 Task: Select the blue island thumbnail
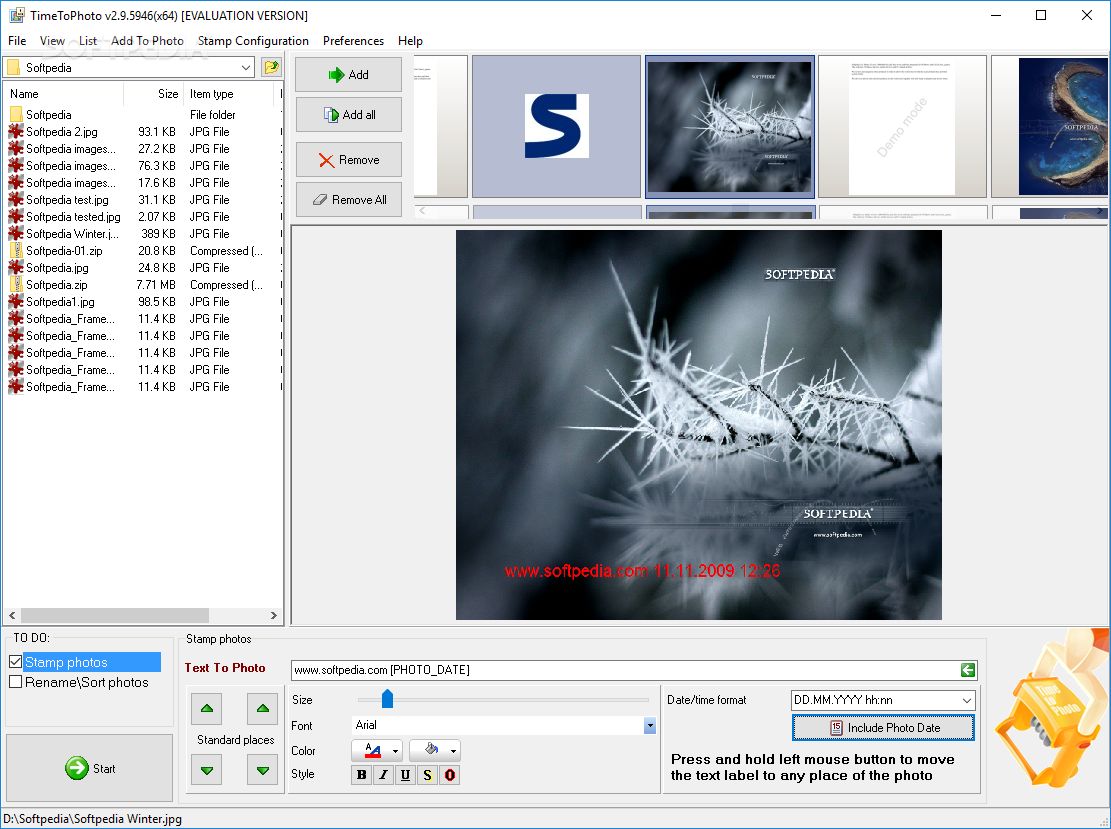click(1051, 126)
